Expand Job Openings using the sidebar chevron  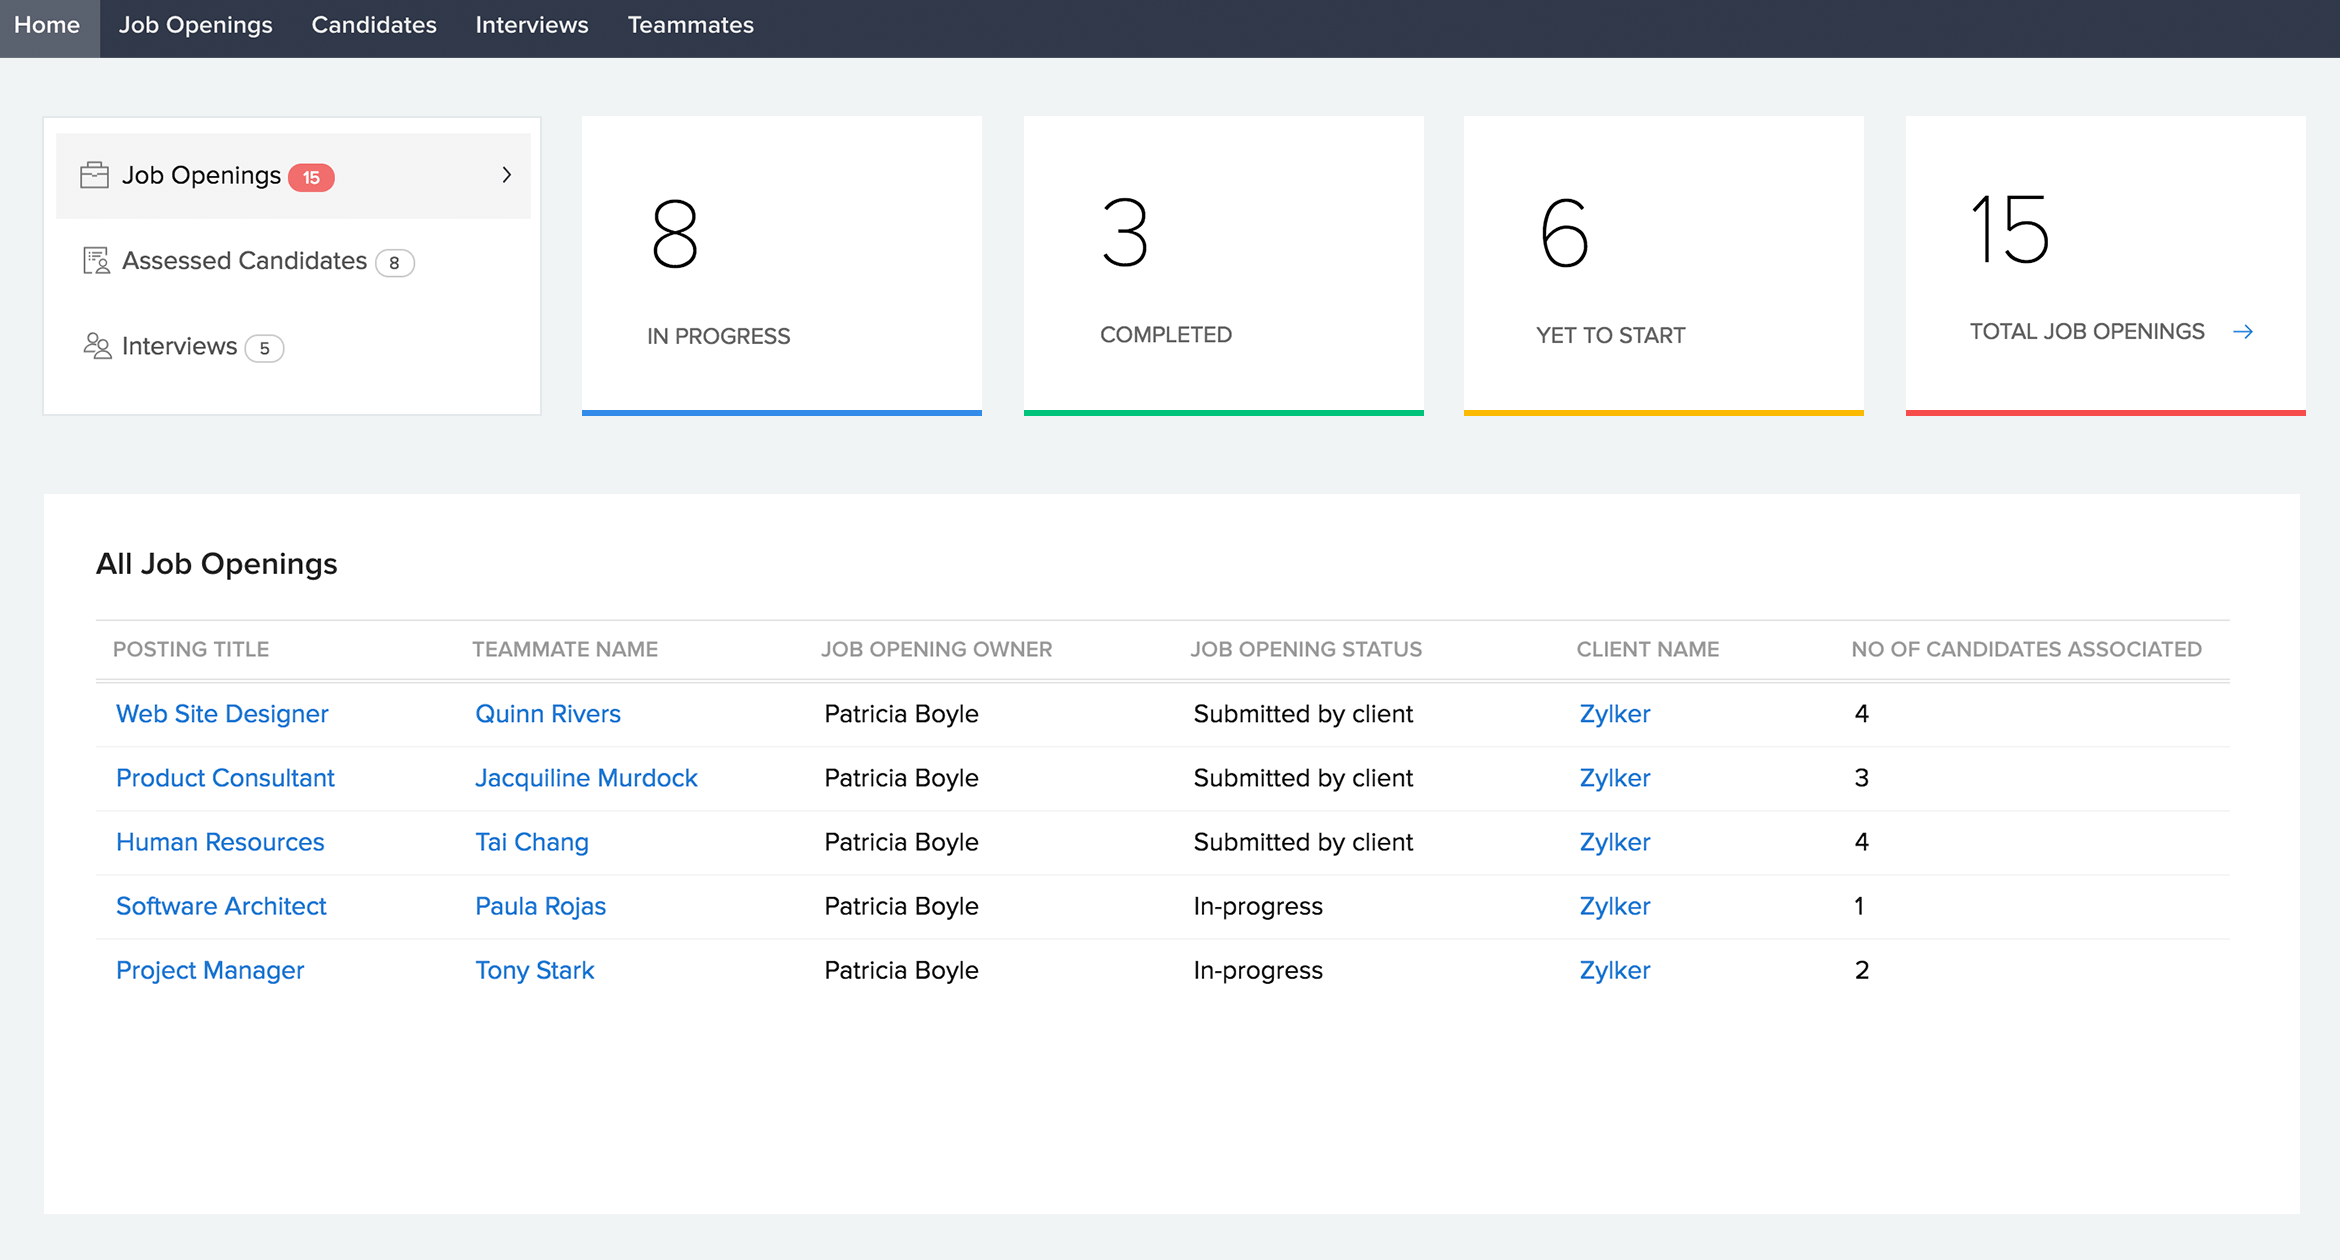508,175
